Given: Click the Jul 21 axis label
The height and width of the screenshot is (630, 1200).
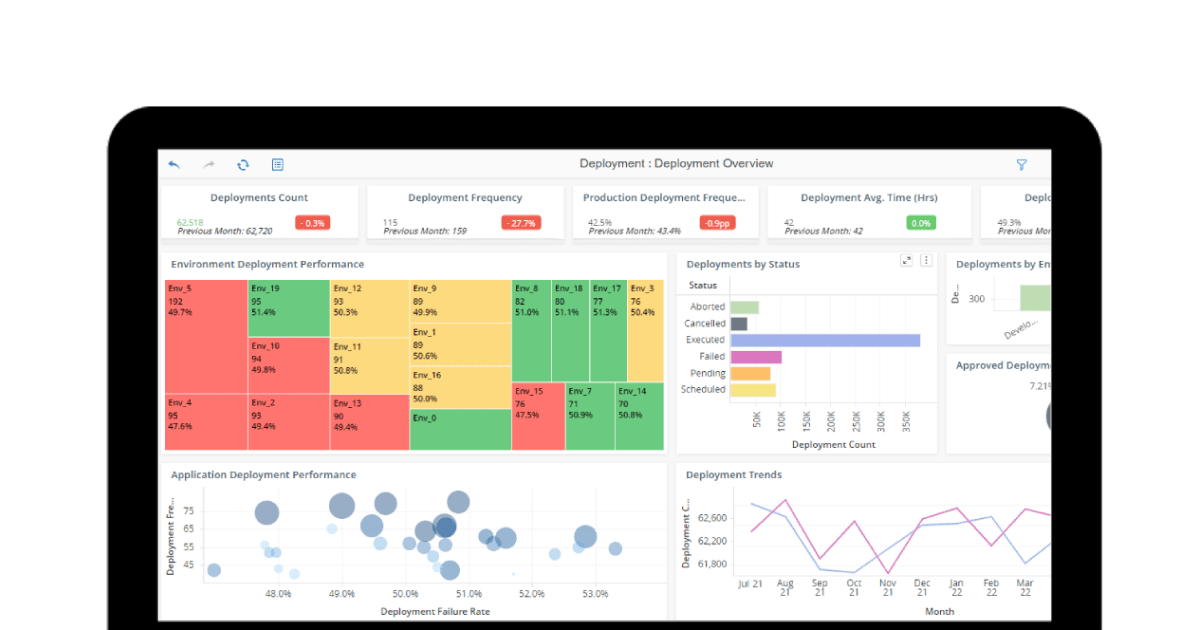Looking at the screenshot, I should click(x=751, y=582).
